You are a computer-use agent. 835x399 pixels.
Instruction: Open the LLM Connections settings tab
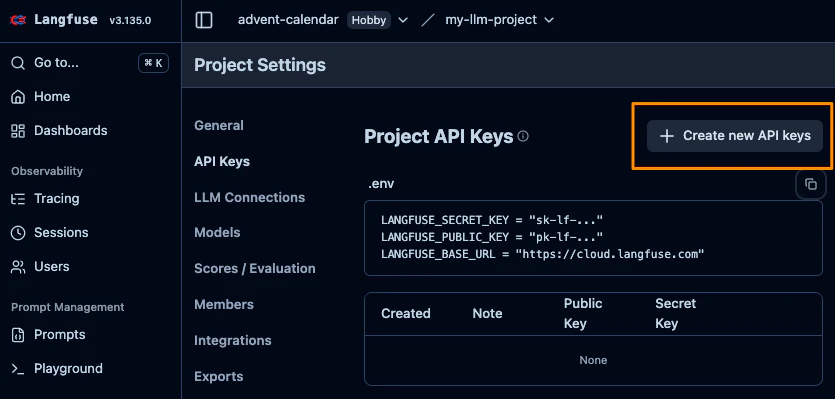tap(249, 197)
